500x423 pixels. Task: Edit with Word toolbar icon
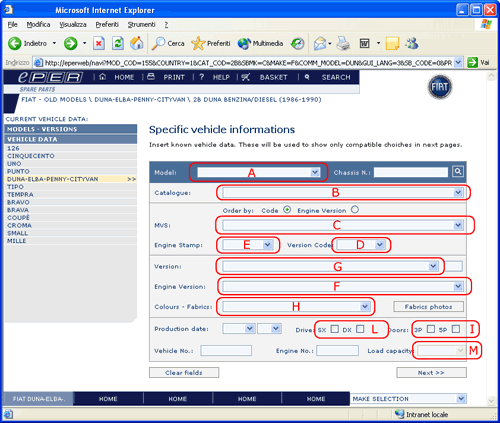[x=364, y=43]
